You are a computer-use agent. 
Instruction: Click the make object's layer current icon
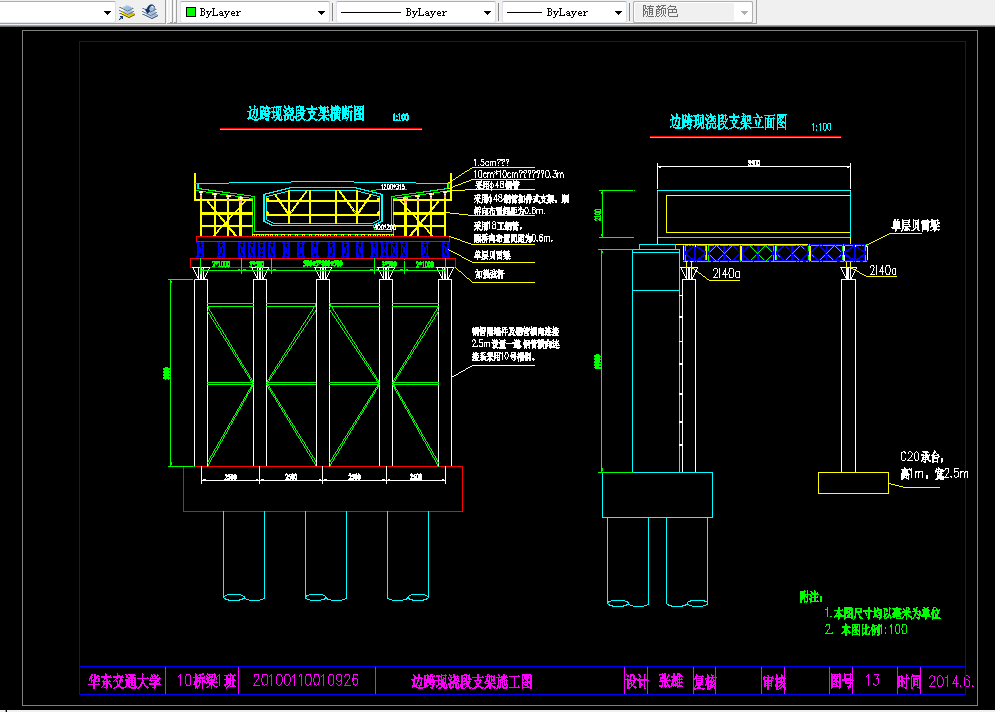point(127,12)
